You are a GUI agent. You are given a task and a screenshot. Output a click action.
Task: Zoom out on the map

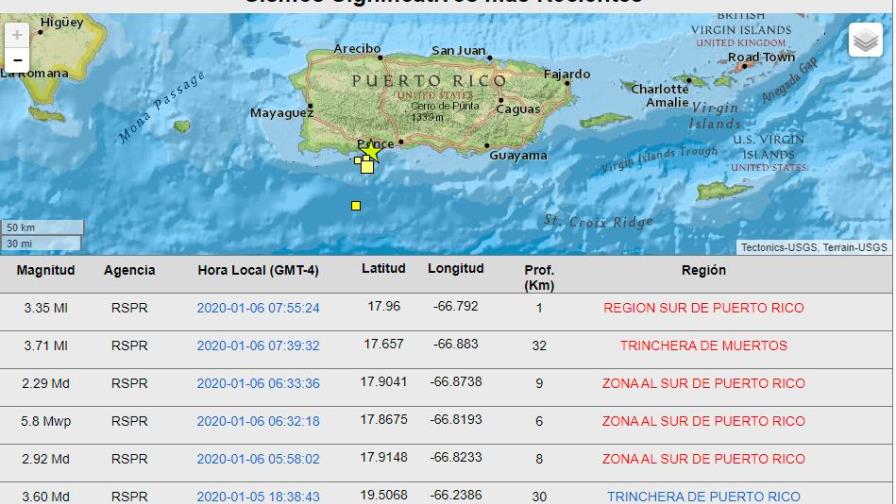[x=17, y=60]
